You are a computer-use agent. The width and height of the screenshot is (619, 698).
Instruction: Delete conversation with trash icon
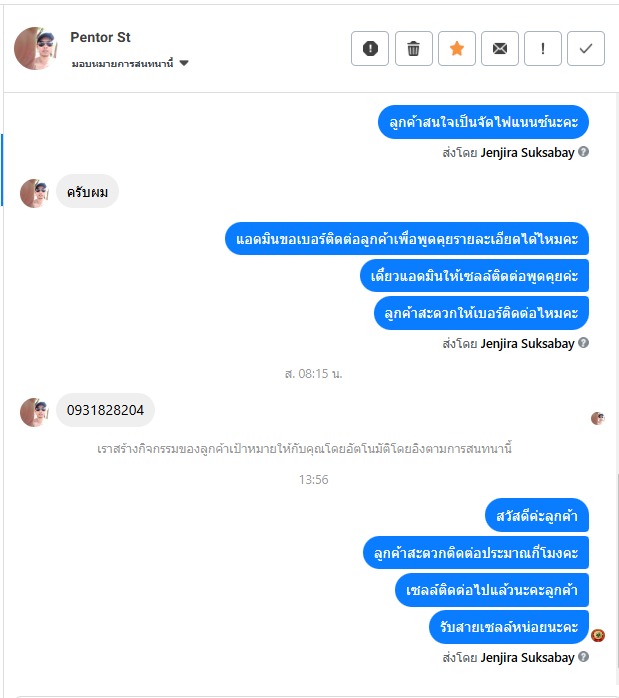[413, 48]
